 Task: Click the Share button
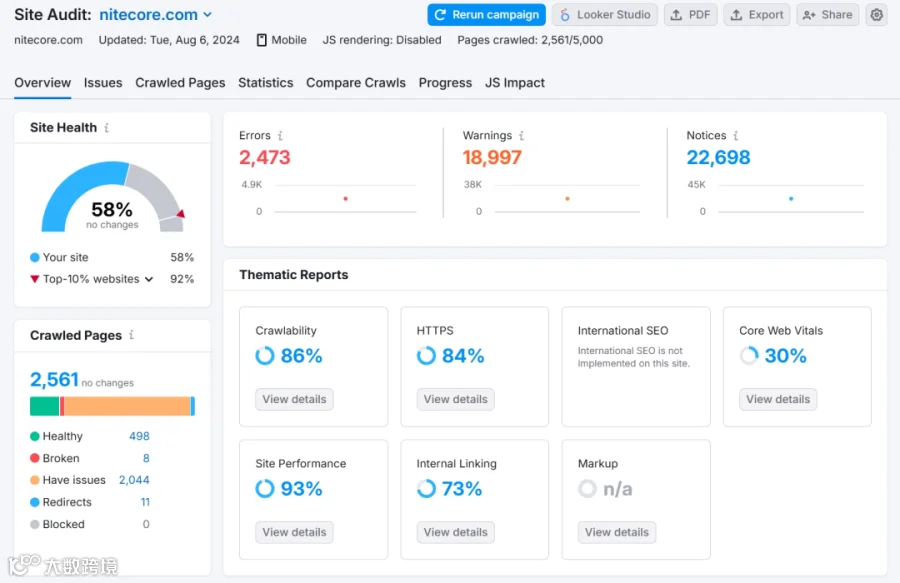pyautogui.click(x=827, y=15)
